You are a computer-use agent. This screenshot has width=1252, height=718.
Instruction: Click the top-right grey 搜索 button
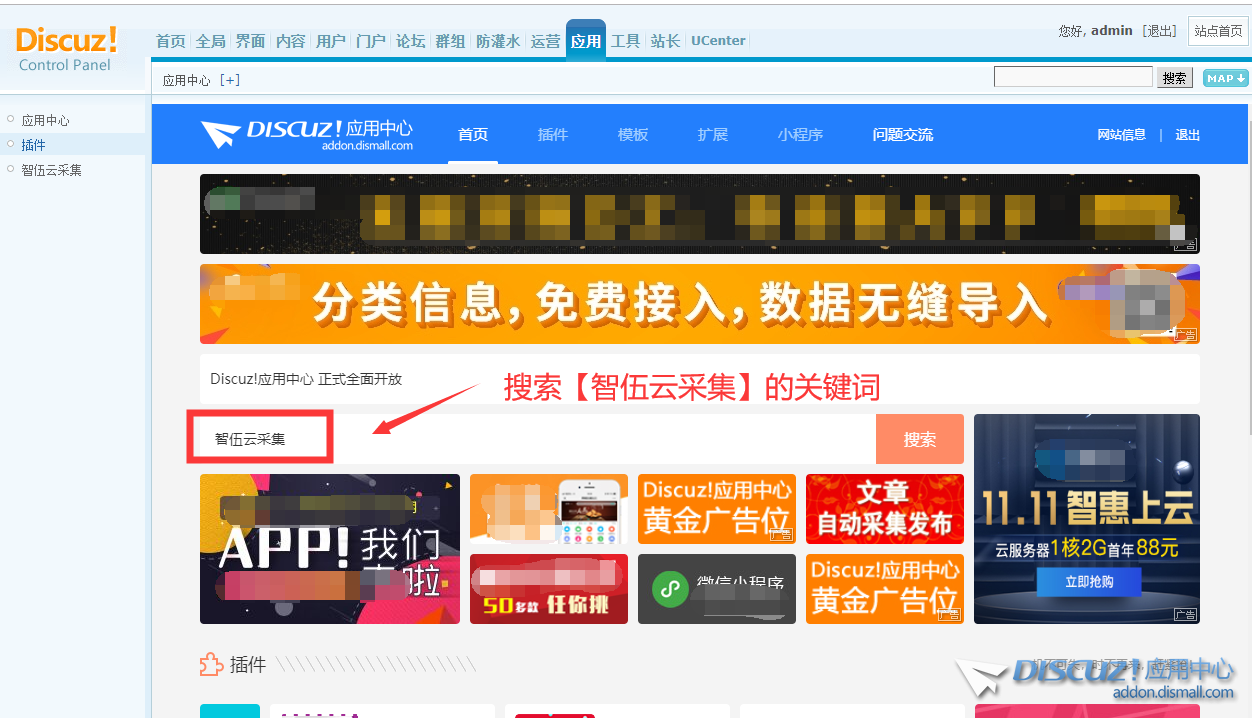pyautogui.click(x=1175, y=78)
